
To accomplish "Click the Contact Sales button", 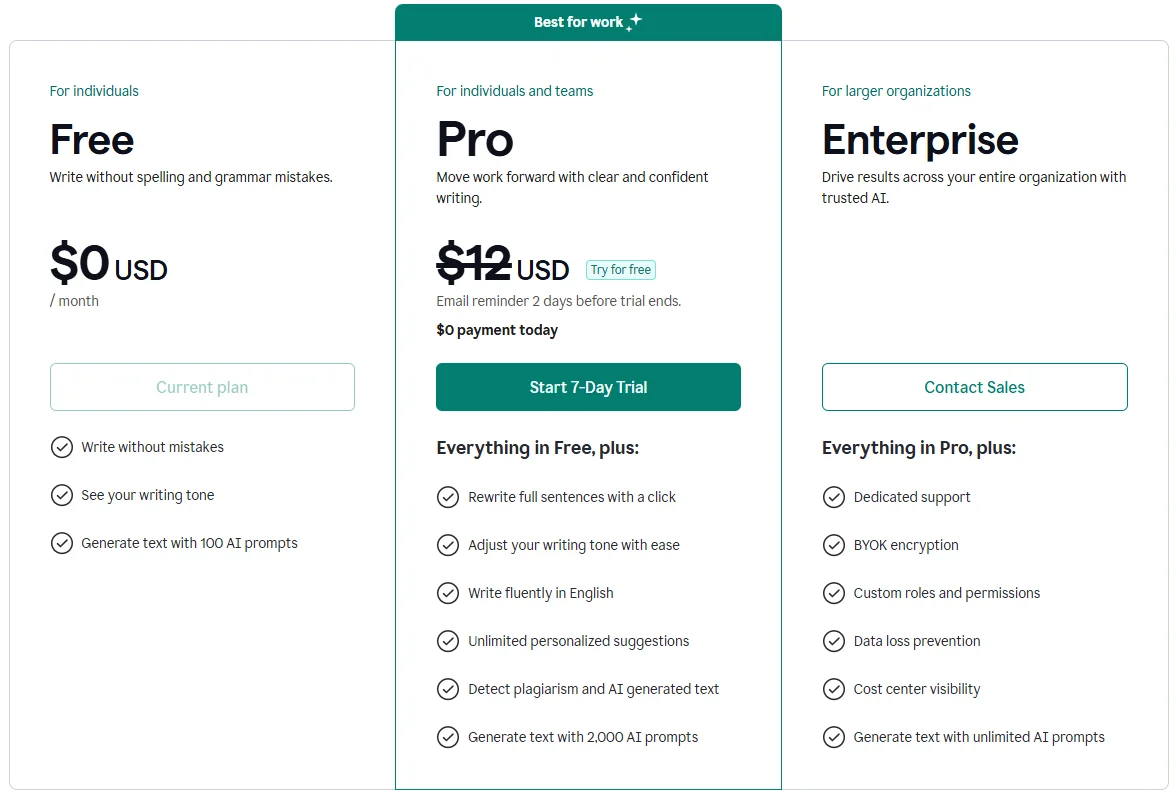I will [x=974, y=387].
